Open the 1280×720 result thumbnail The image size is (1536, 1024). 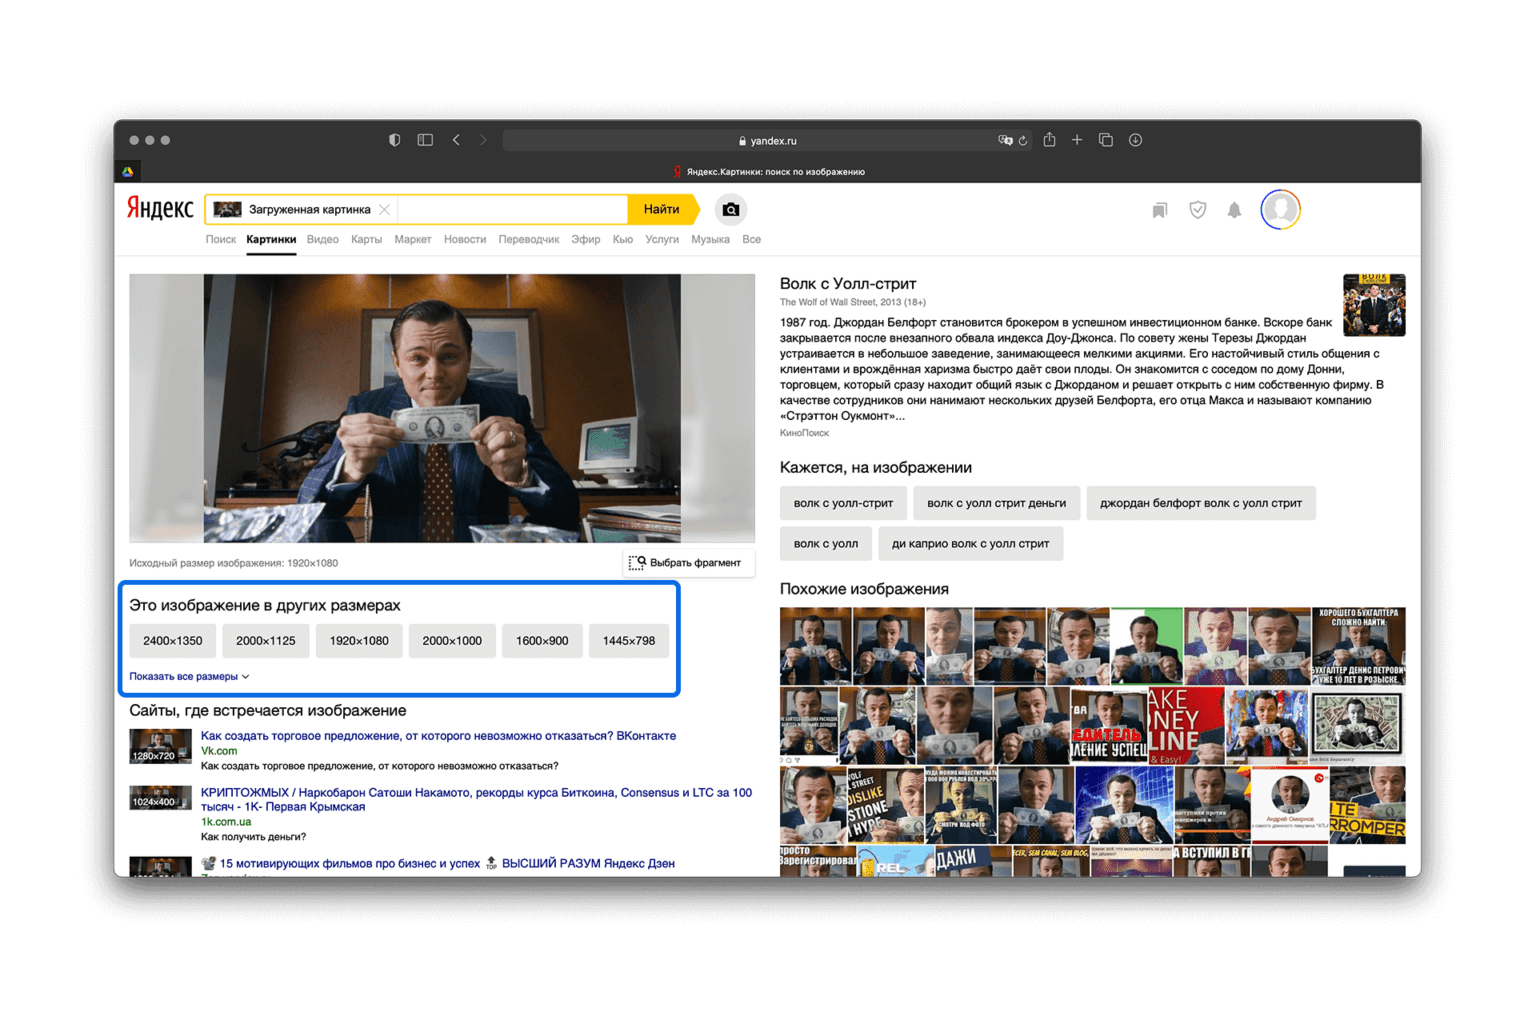click(160, 747)
